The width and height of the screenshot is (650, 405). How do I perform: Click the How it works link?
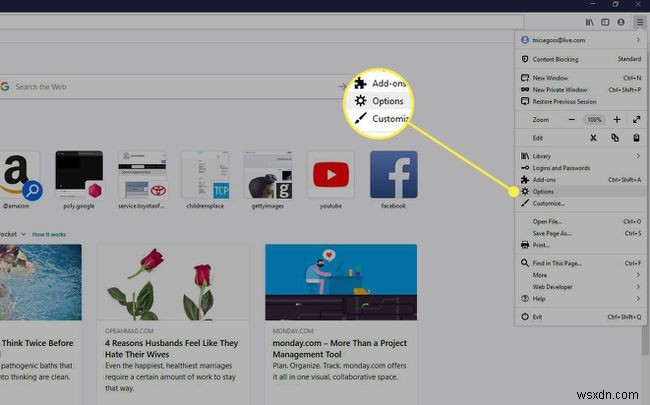click(x=49, y=235)
